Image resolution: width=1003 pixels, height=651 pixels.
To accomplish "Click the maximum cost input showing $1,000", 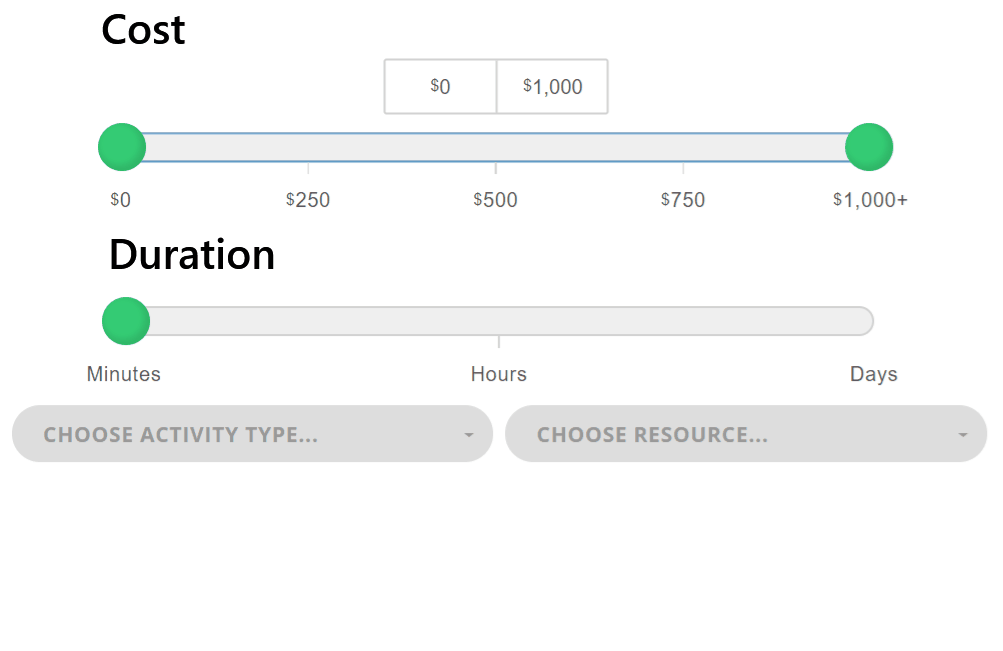I will (x=551, y=86).
